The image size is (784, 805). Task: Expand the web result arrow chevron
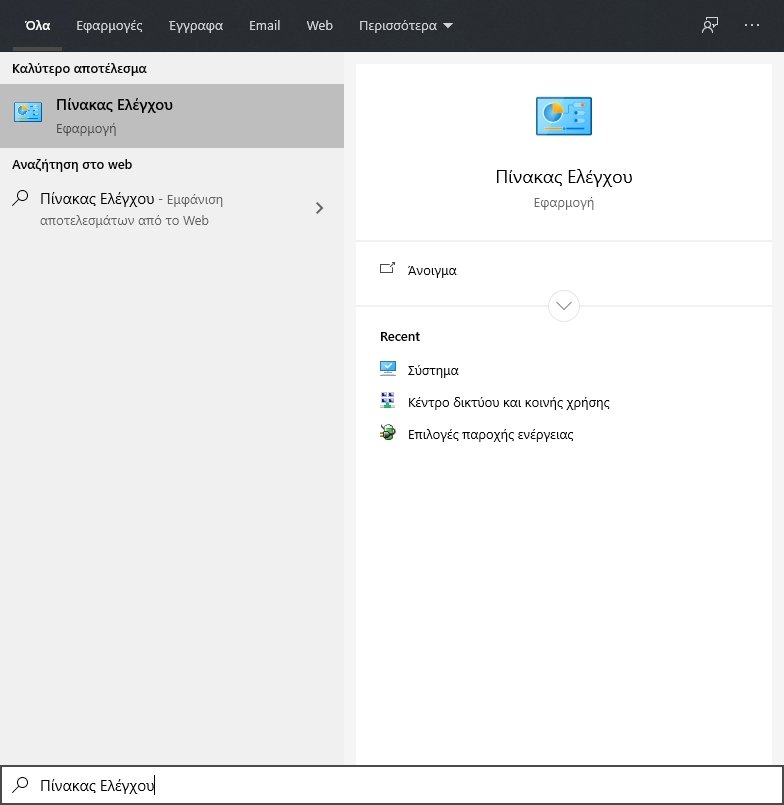coord(319,208)
